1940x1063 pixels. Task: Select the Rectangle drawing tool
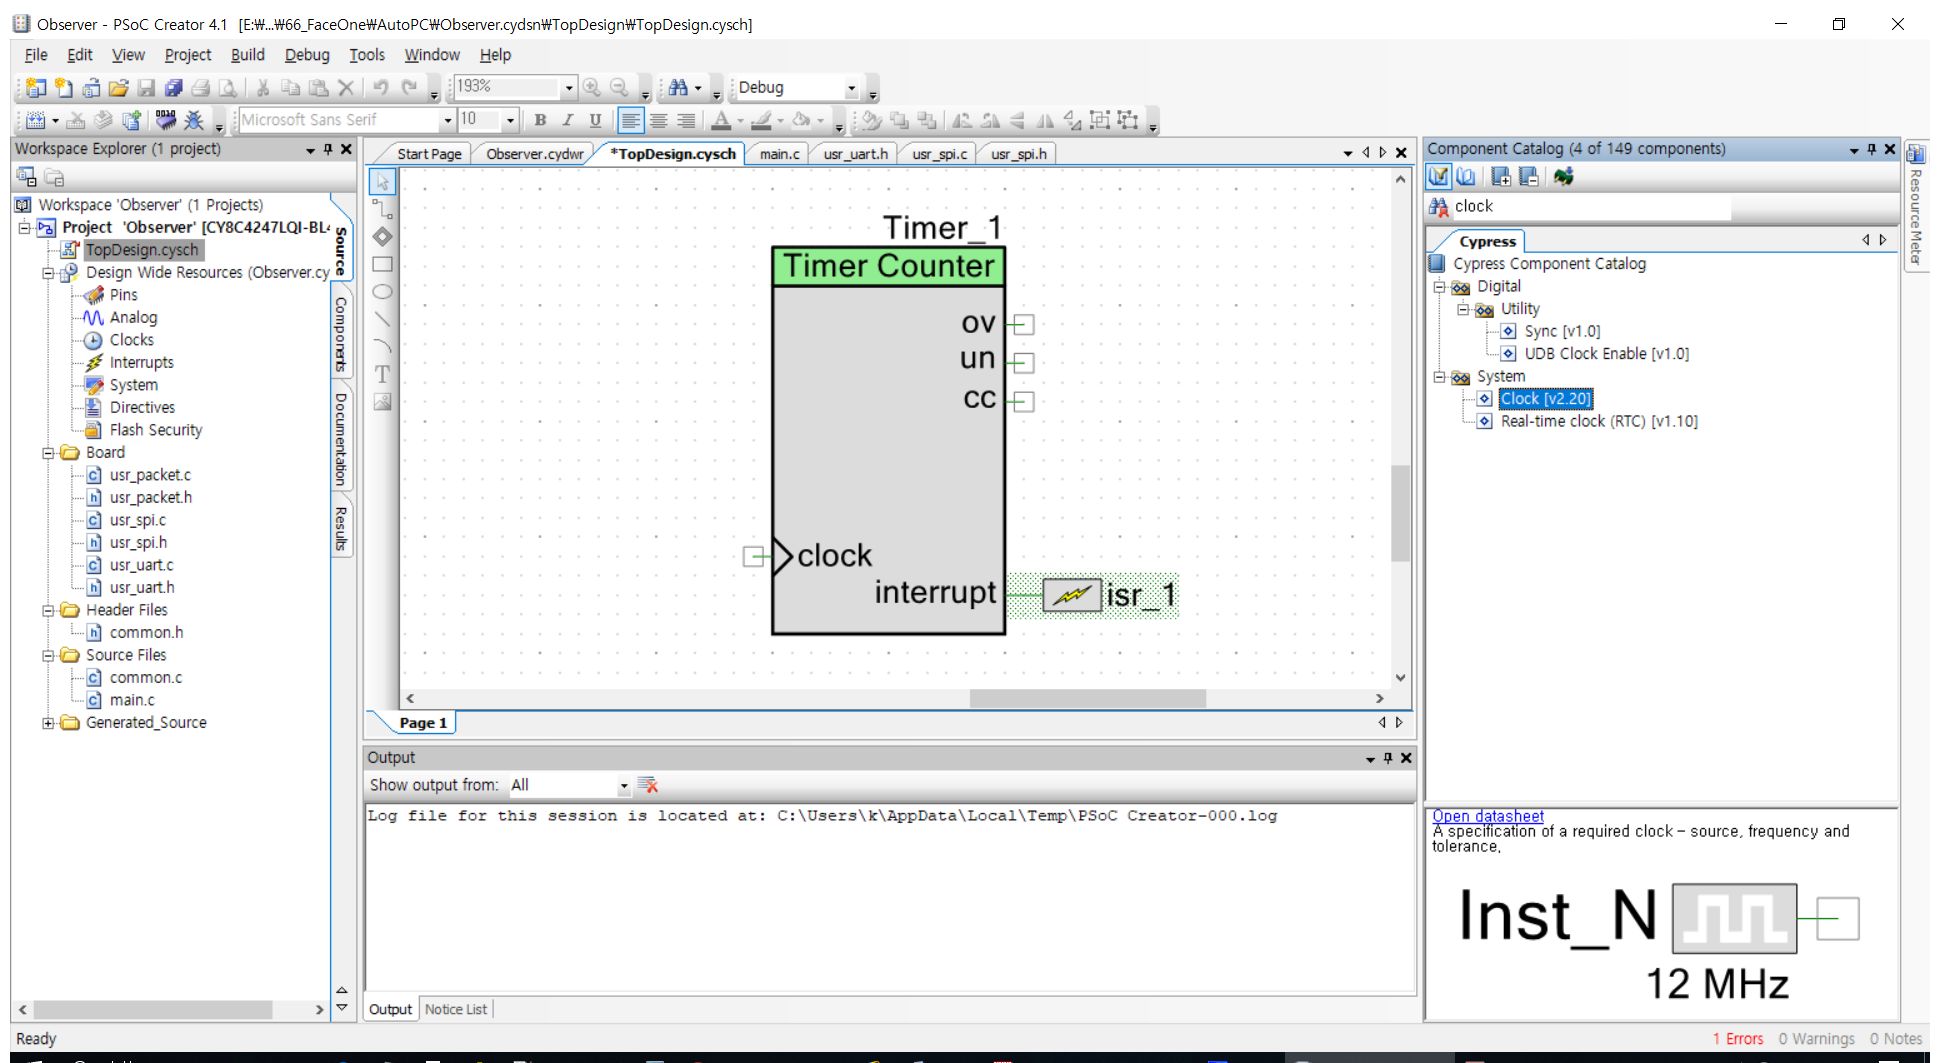pyautogui.click(x=383, y=264)
